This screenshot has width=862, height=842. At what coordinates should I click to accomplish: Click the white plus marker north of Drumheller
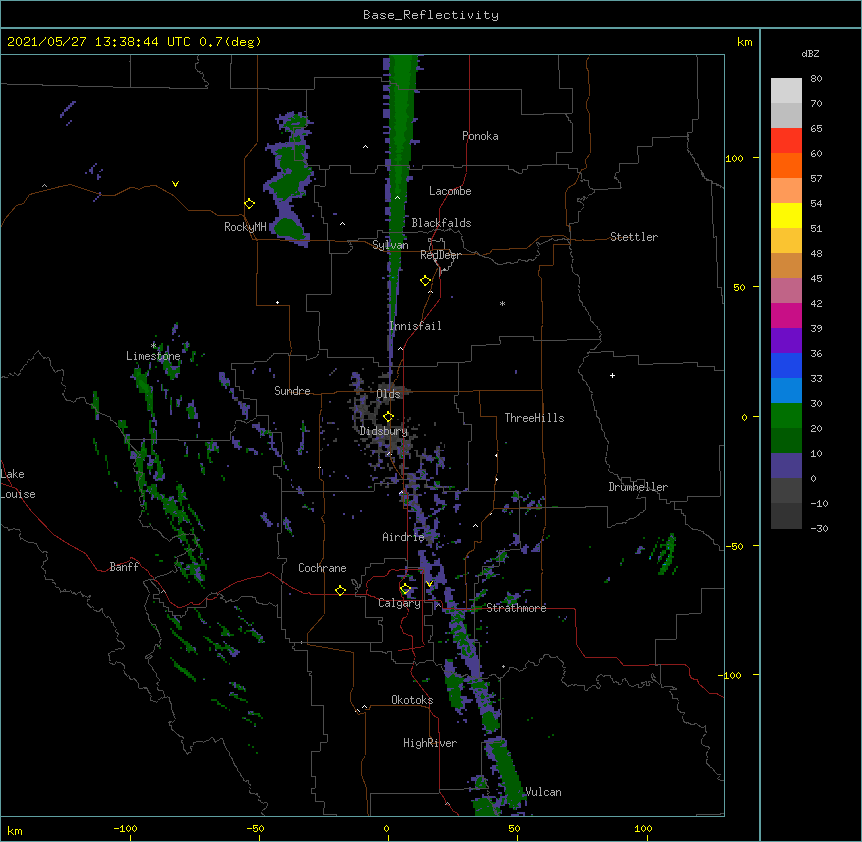pos(612,375)
